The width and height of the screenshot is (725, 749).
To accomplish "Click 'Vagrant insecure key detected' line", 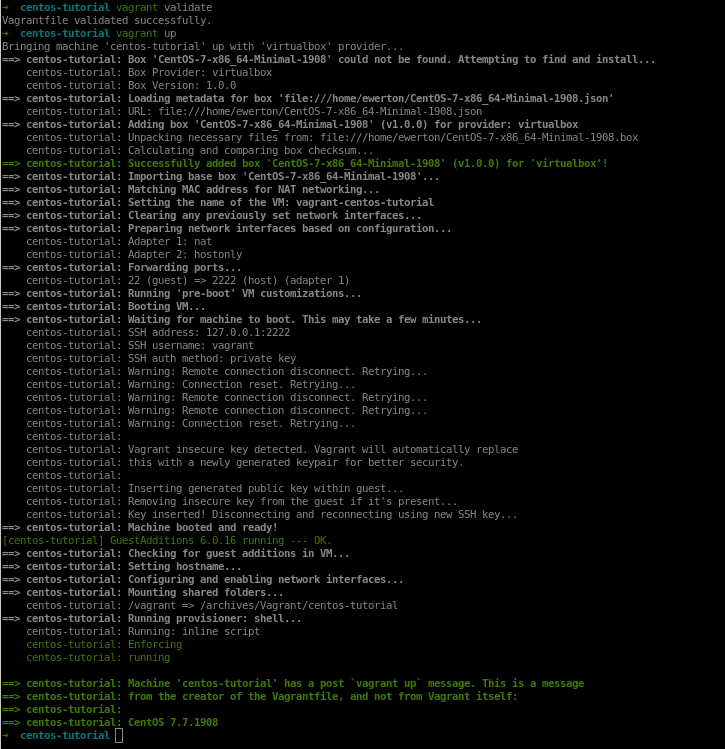I will pos(272,449).
